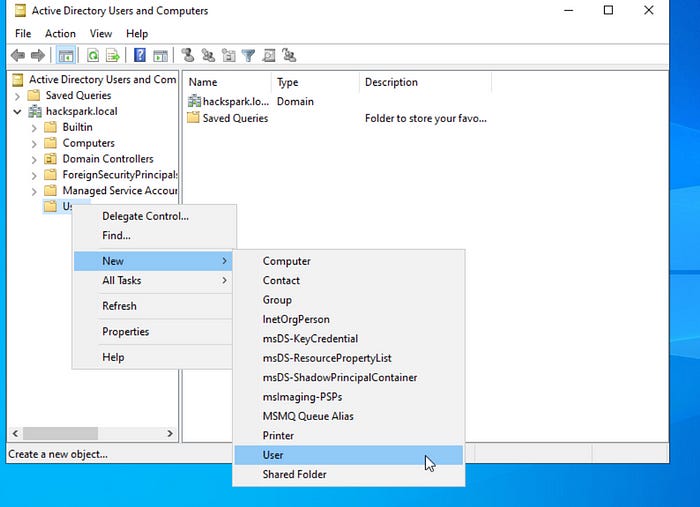Open the Help menu in menu bar
The height and width of the screenshot is (507, 700).
(137, 34)
